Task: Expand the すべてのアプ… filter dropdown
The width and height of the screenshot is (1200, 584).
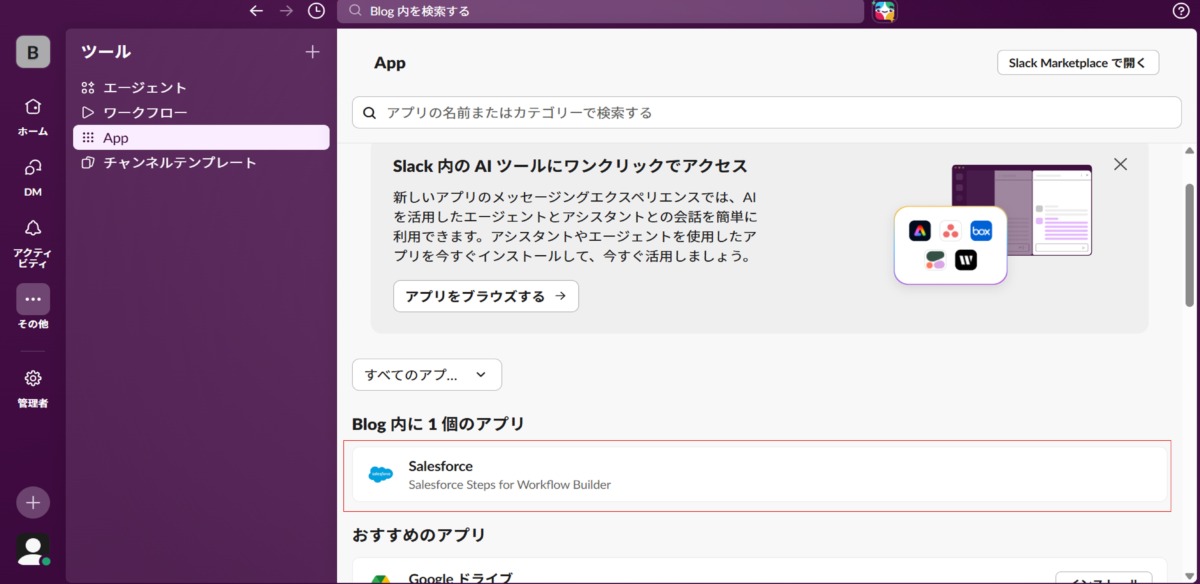Action: tap(427, 375)
